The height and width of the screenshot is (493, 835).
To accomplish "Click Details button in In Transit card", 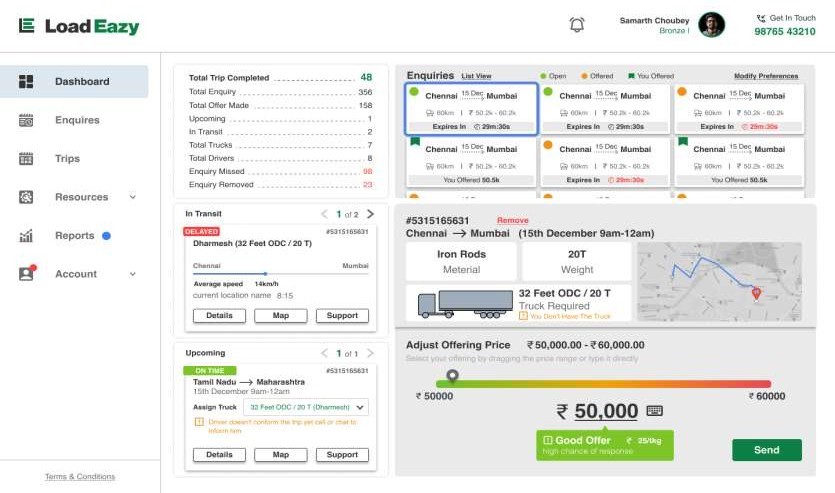I will tap(219, 316).
